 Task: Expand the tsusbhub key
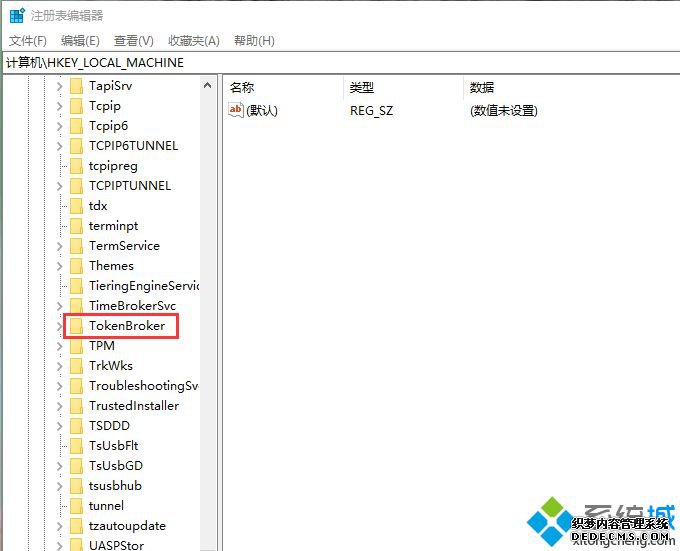pos(59,486)
